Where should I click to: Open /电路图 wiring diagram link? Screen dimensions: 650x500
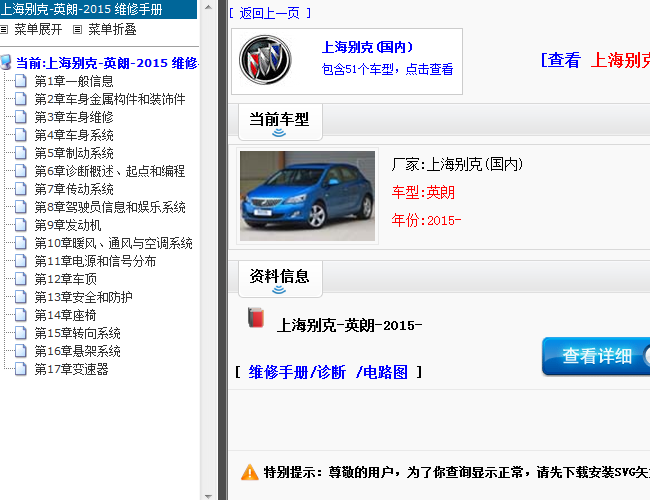[381, 372]
